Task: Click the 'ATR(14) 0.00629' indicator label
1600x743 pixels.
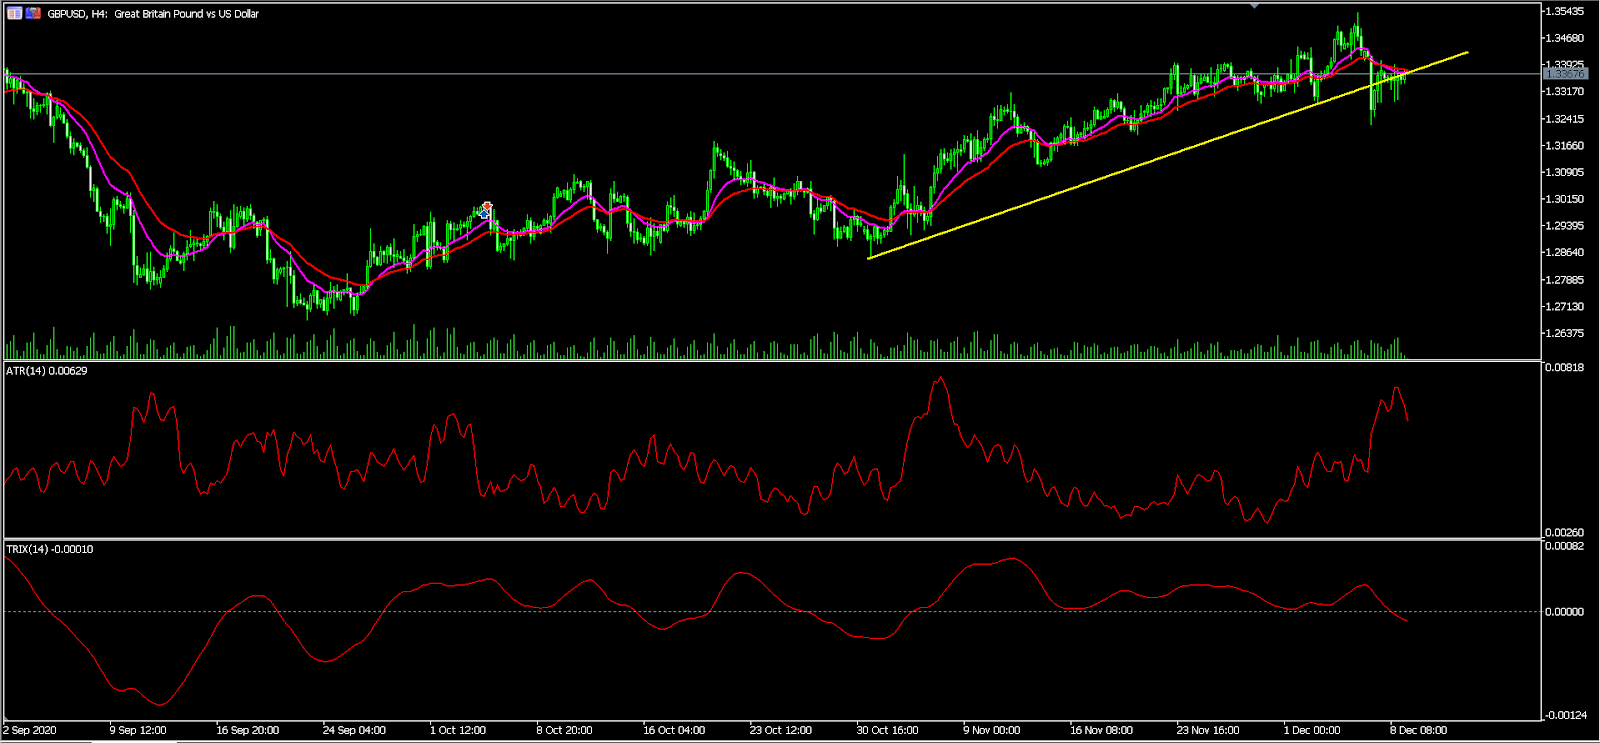Action: (x=47, y=371)
